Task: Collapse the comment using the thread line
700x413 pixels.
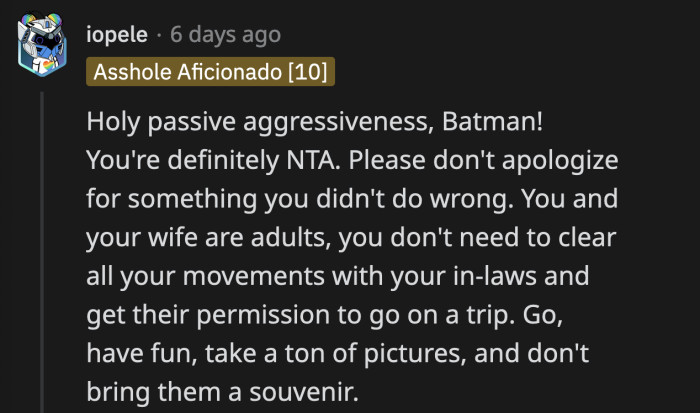Action: coord(42,250)
